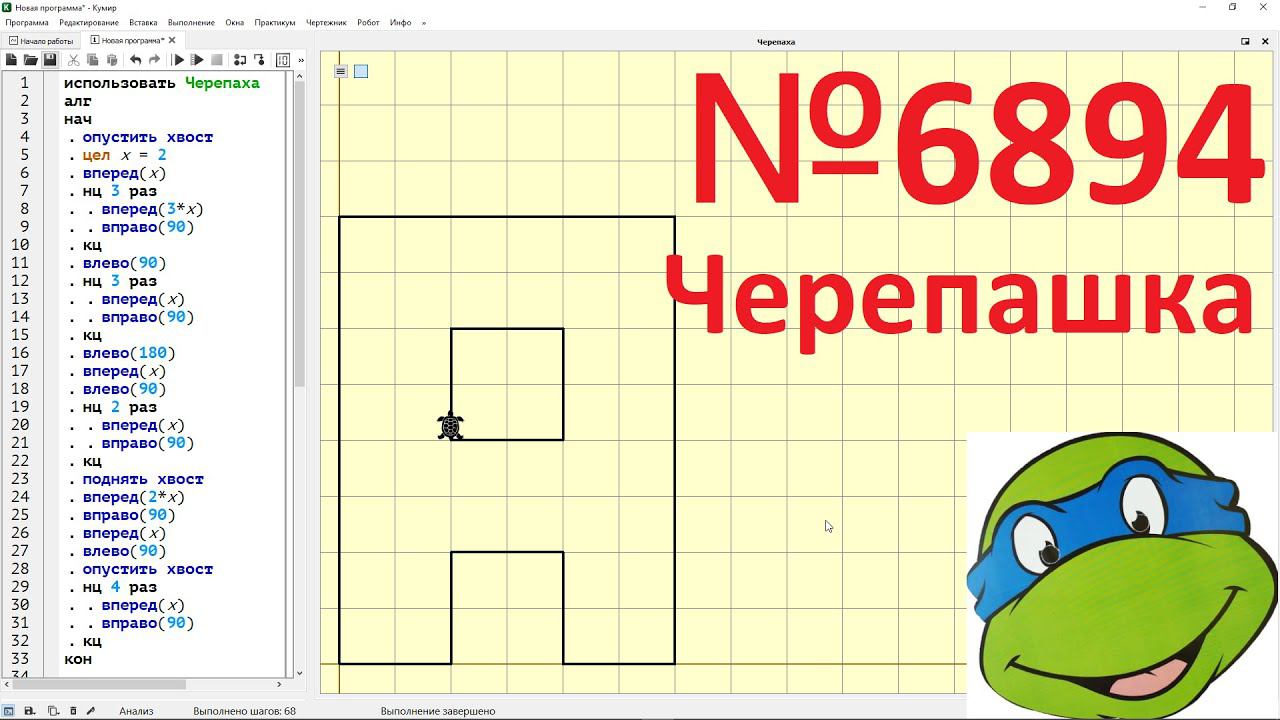Click the blue square button in Черепаха panel
Viewport: 1280px width, 720px height.
361,71
